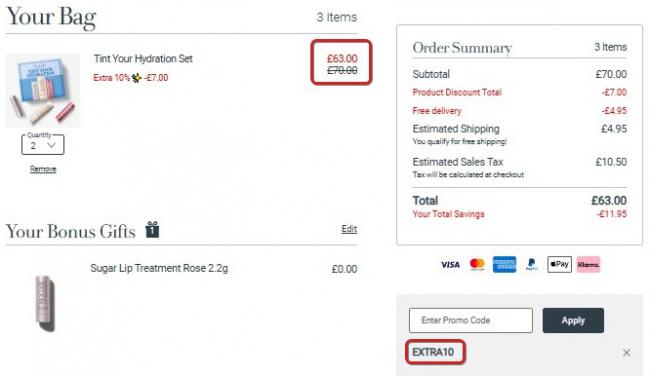Click the applied EXTRA10 code label
Viewport: 650px width, 376px height.
point(433,352)
